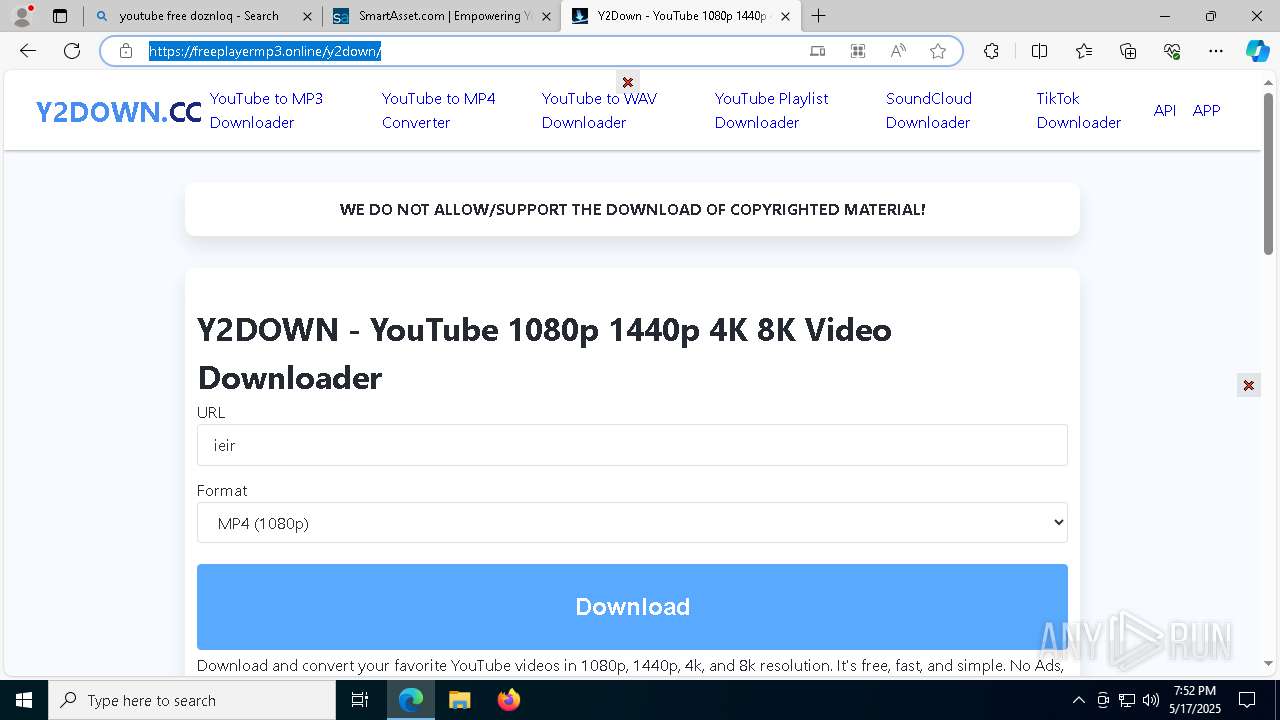Open Browser essentials heart icon
The image size is (1280, 720).
pos(1172,51)
